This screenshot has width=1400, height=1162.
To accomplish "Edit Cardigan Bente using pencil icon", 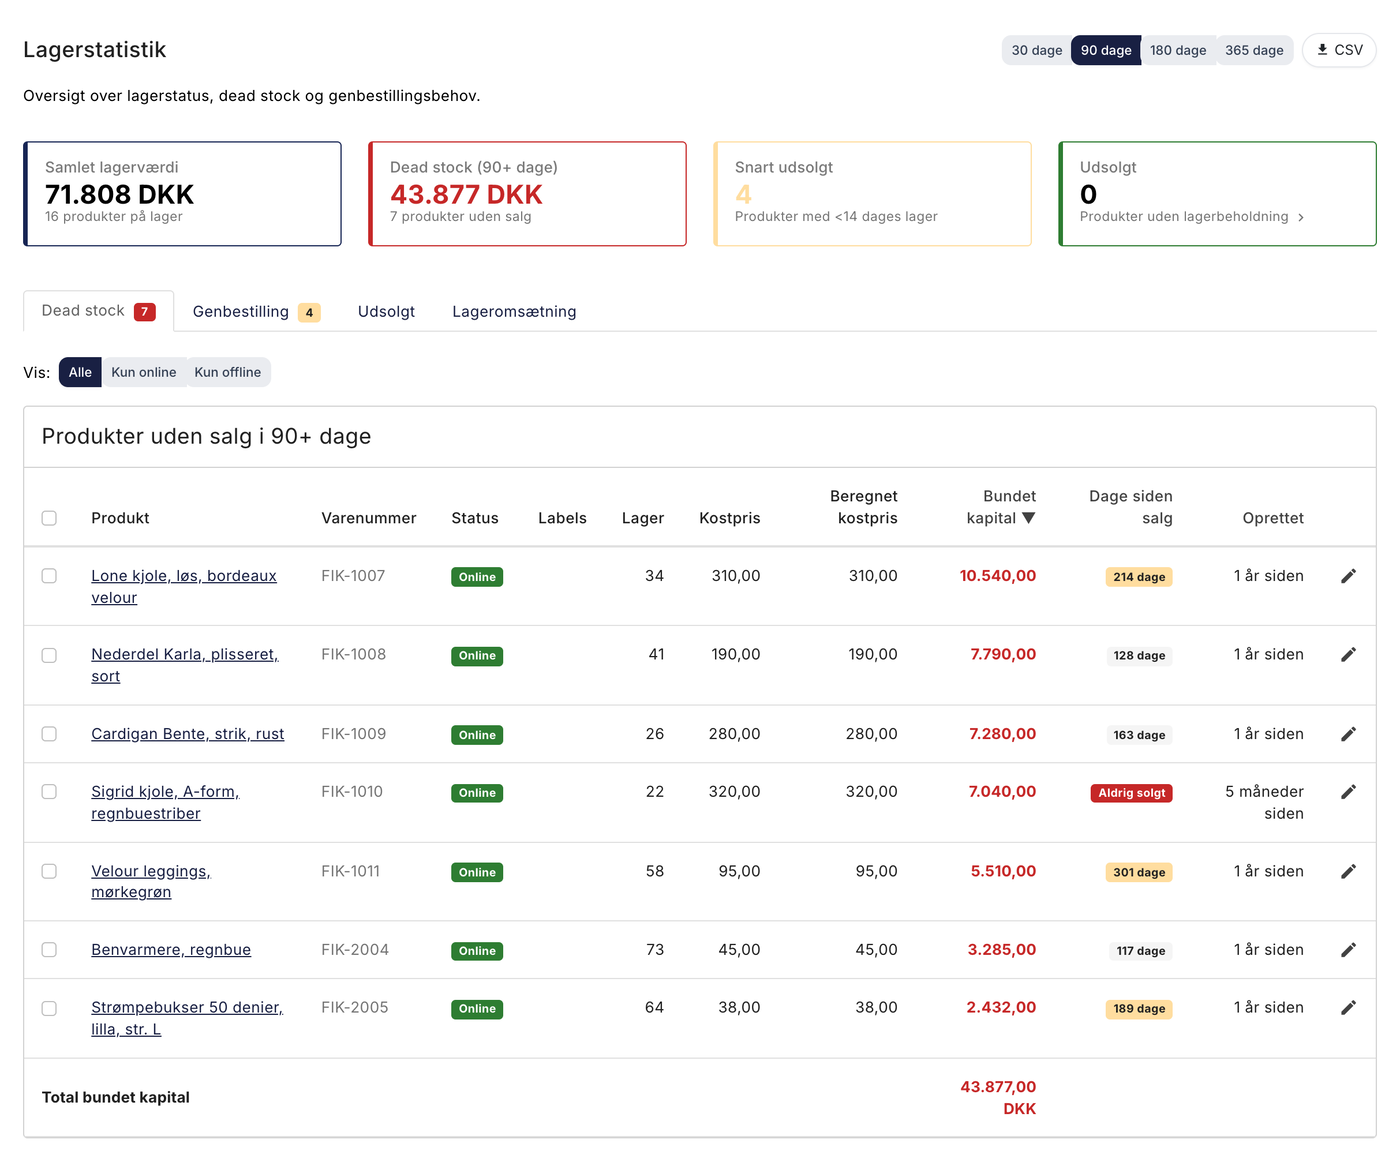I will click(1348, 734).
